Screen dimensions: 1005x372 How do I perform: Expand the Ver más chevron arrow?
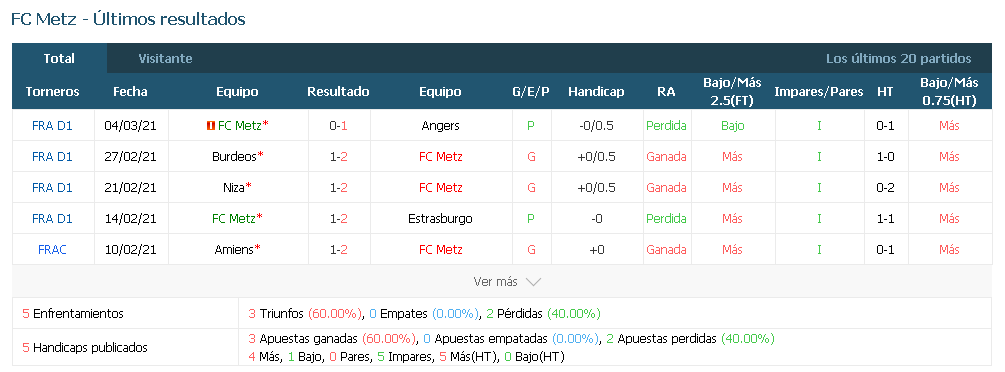533,282
